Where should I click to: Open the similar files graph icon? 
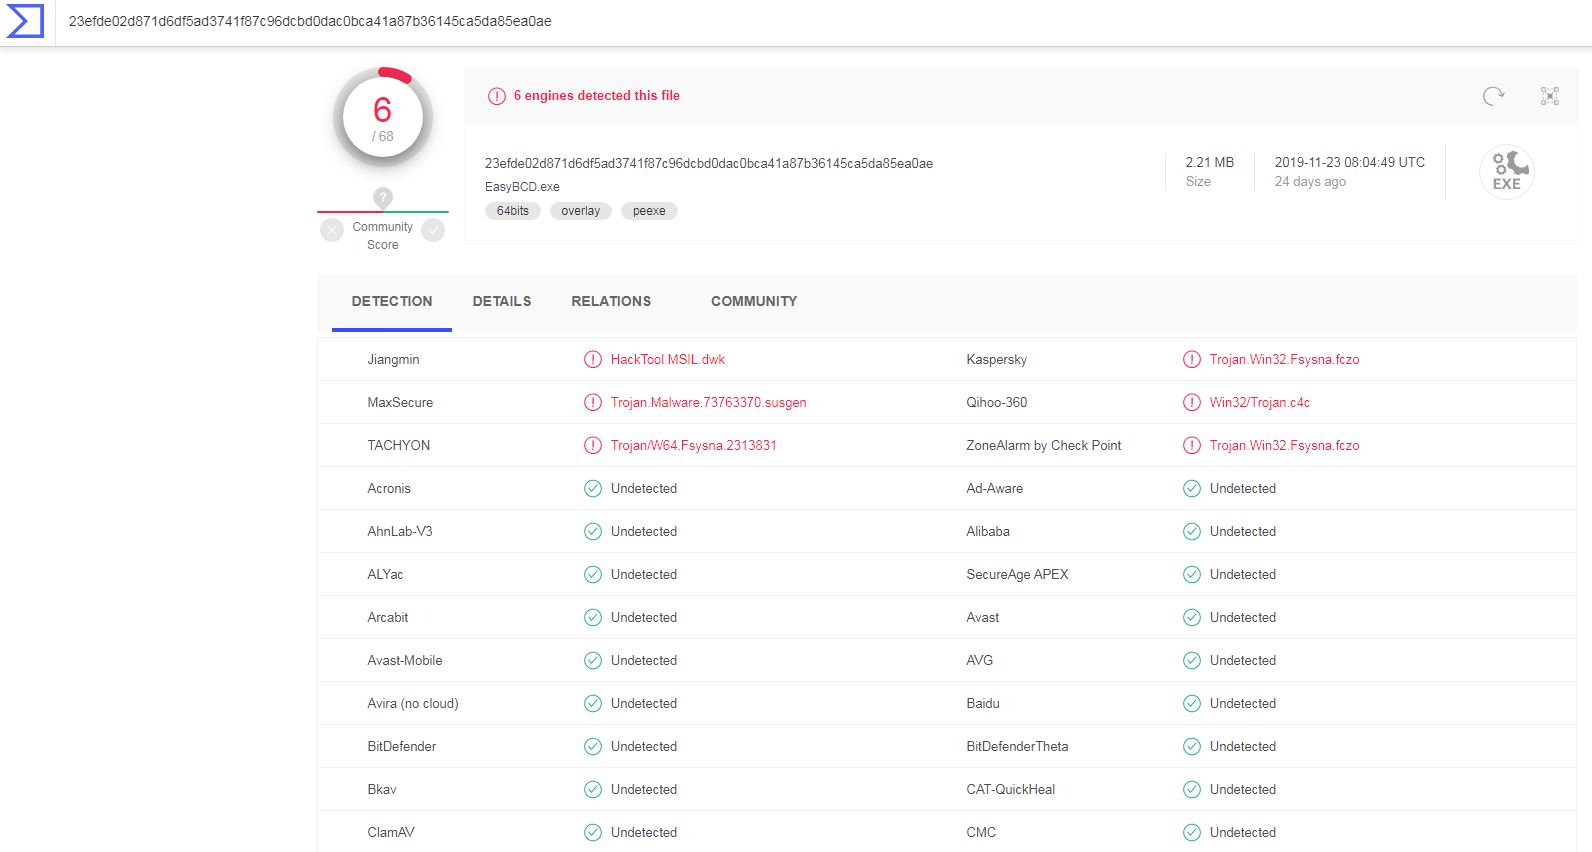point(1550,96)
